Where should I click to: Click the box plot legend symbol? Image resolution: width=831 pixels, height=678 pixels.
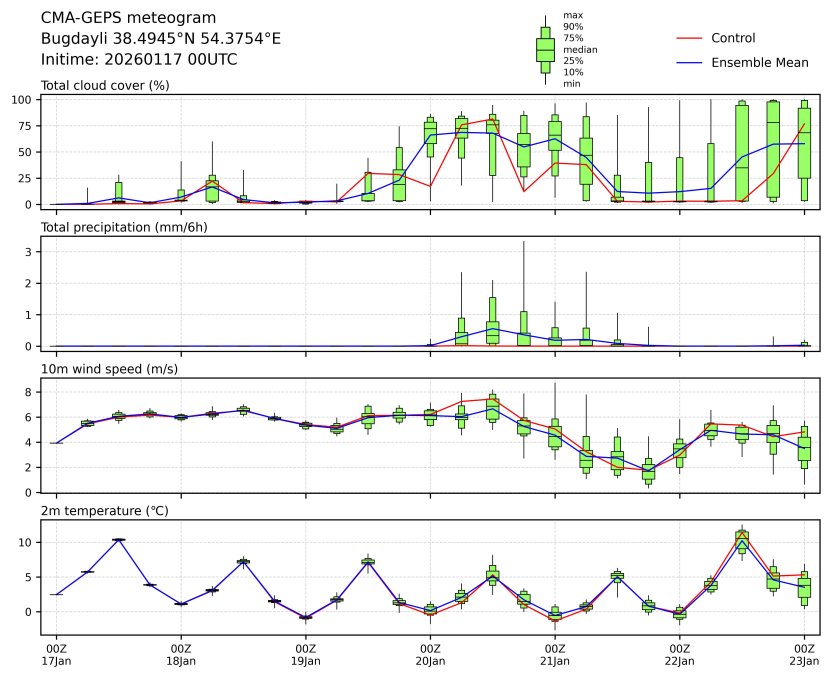pyautogui.click(x=545, y=50)
